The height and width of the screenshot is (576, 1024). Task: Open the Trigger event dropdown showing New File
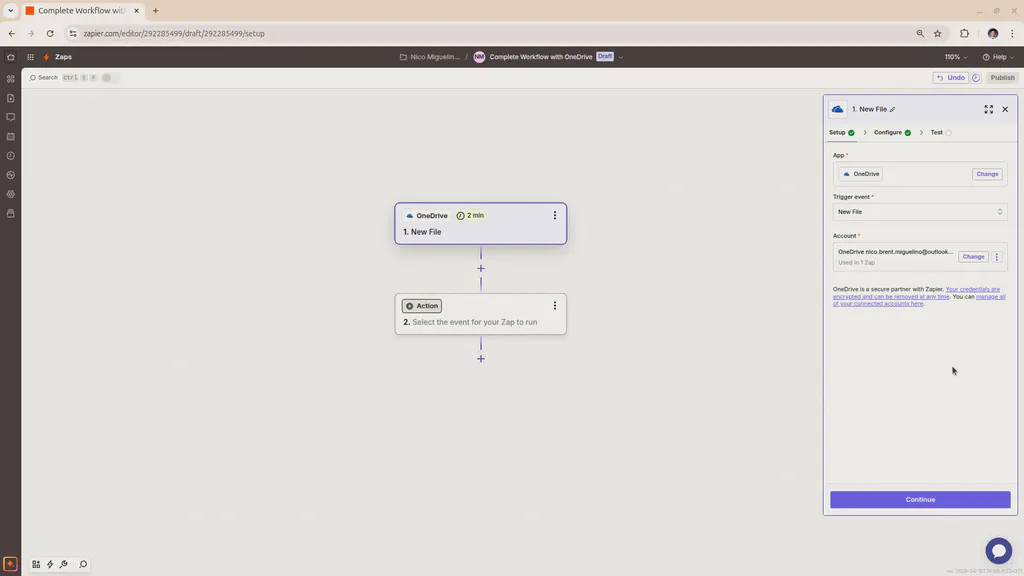pos(918,211)
